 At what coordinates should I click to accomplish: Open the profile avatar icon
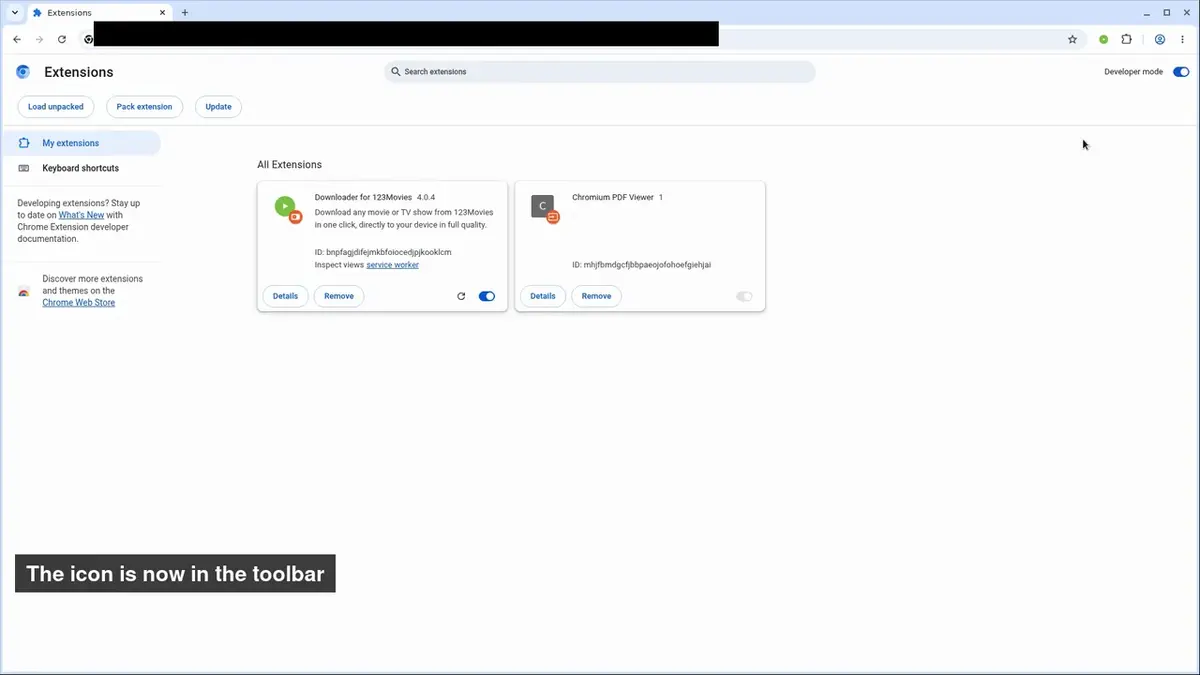pos(1160,39)
